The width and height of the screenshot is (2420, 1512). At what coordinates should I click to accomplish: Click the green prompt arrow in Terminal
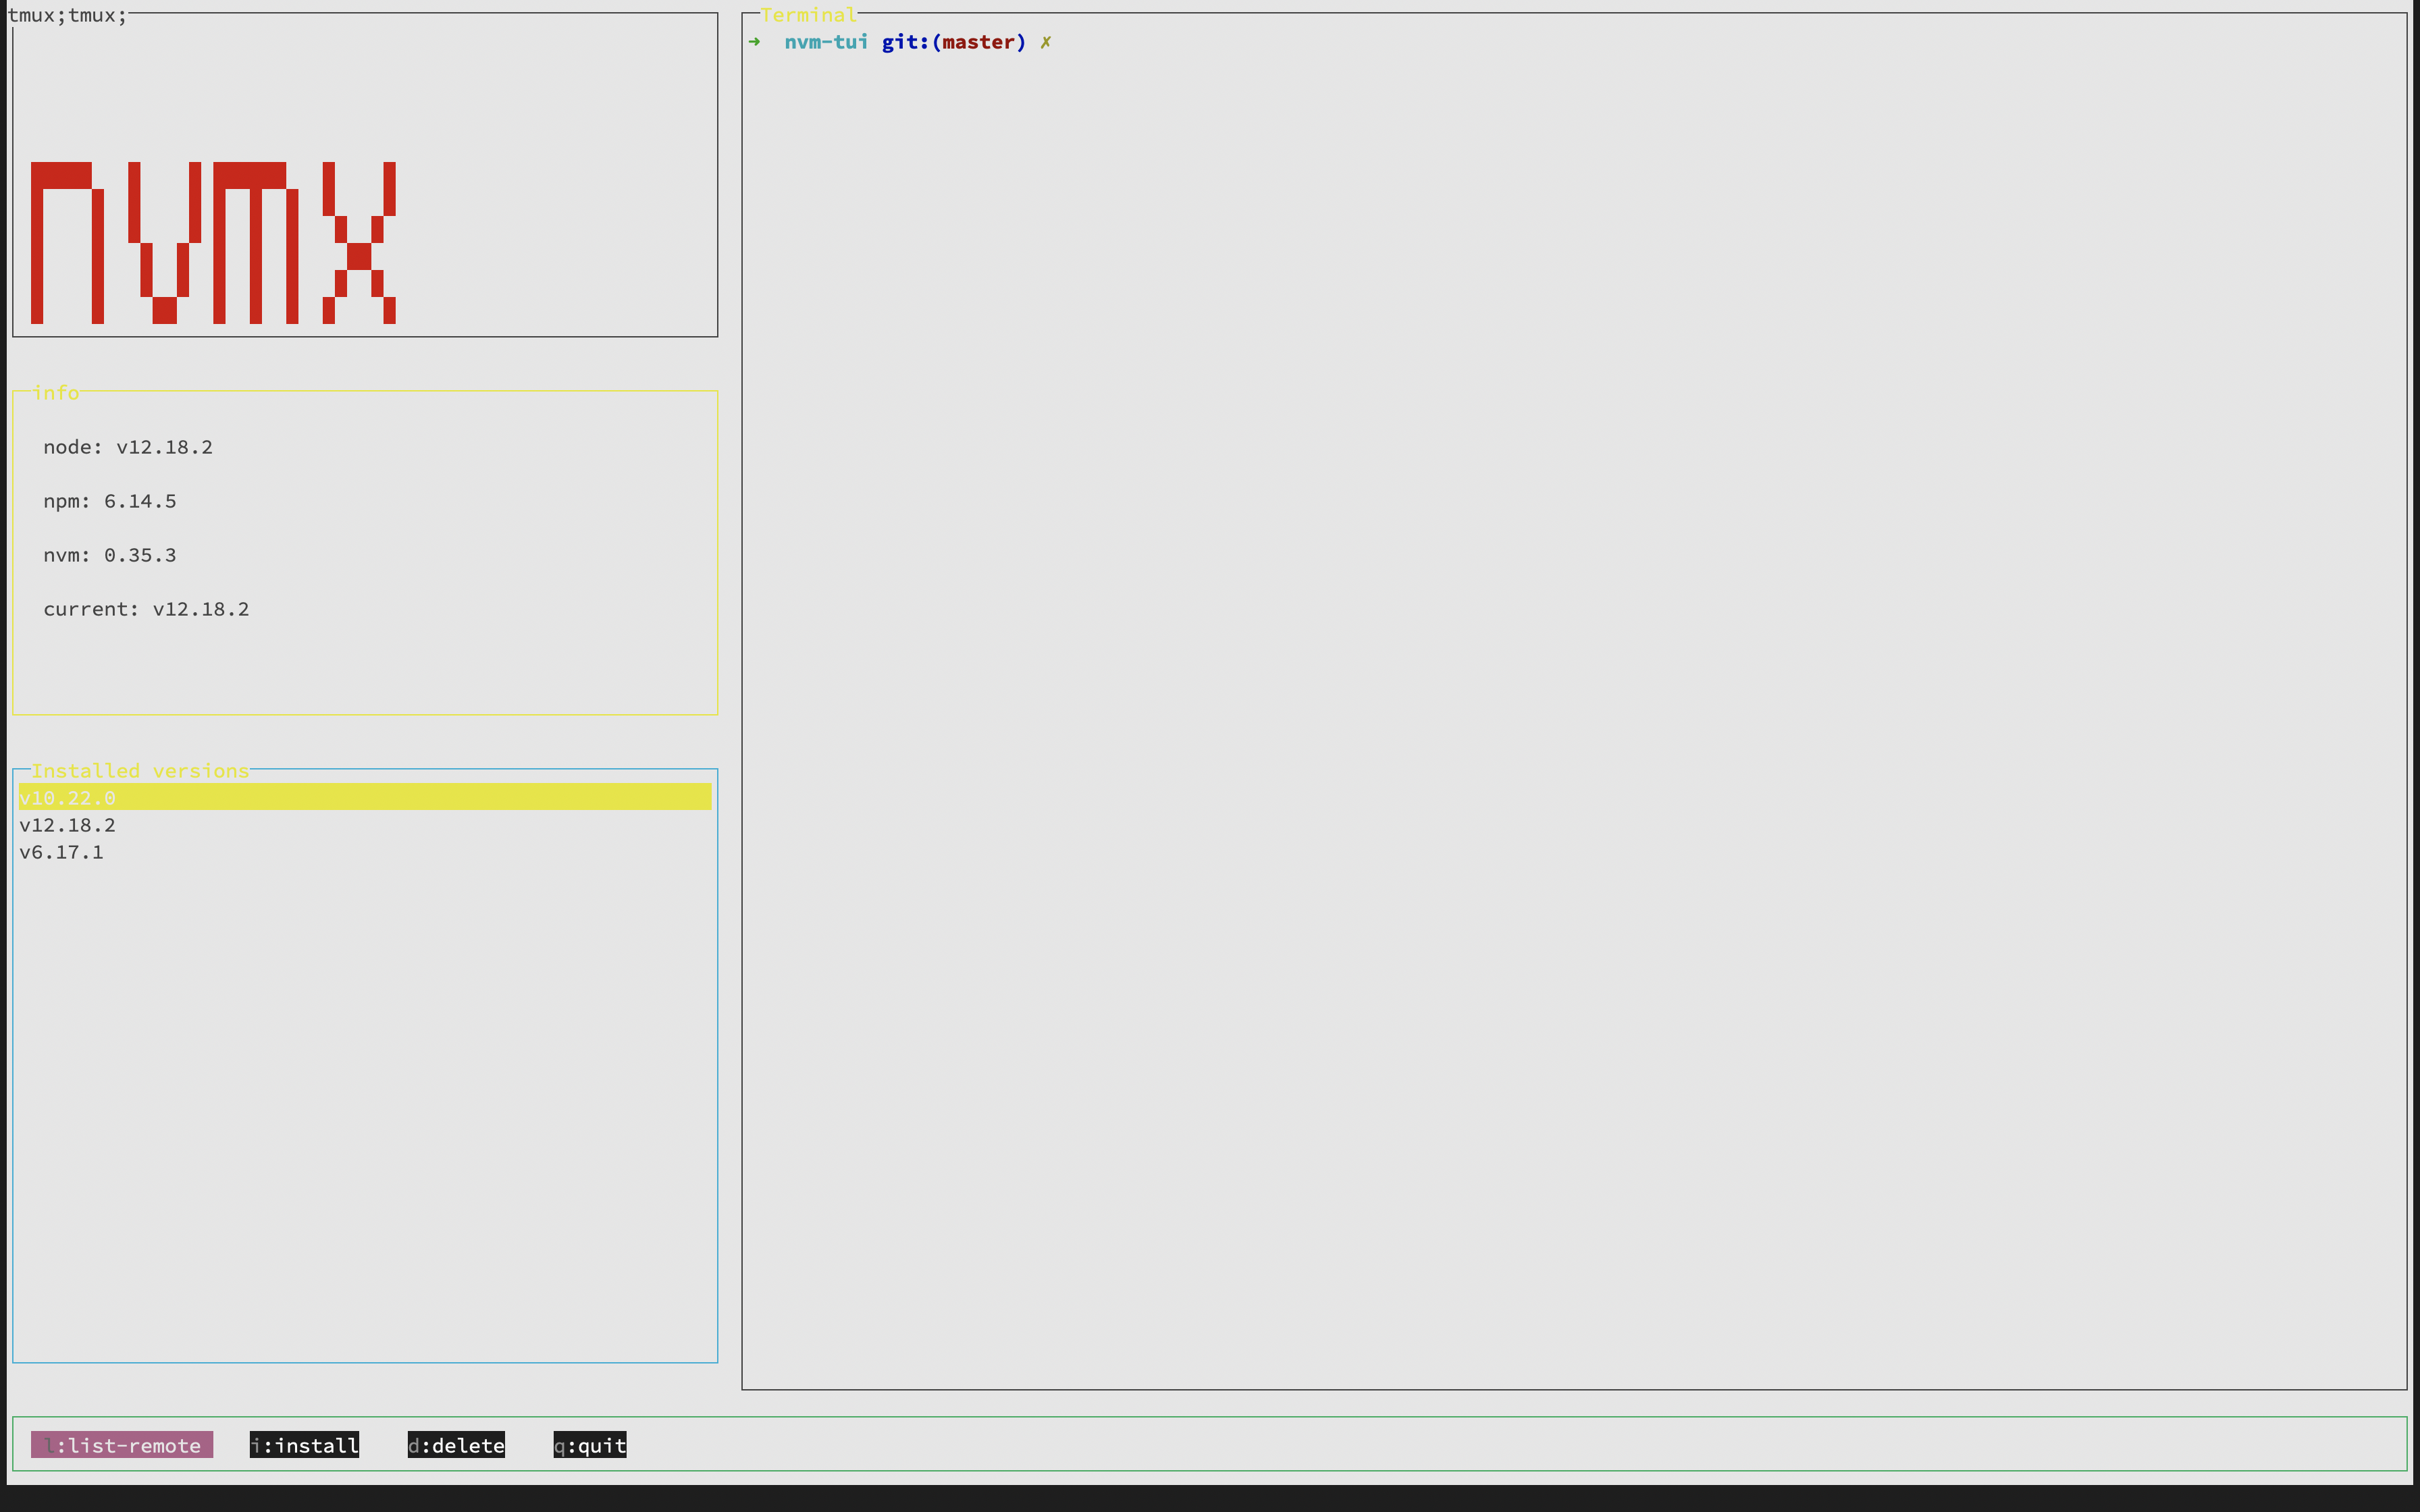754,42
